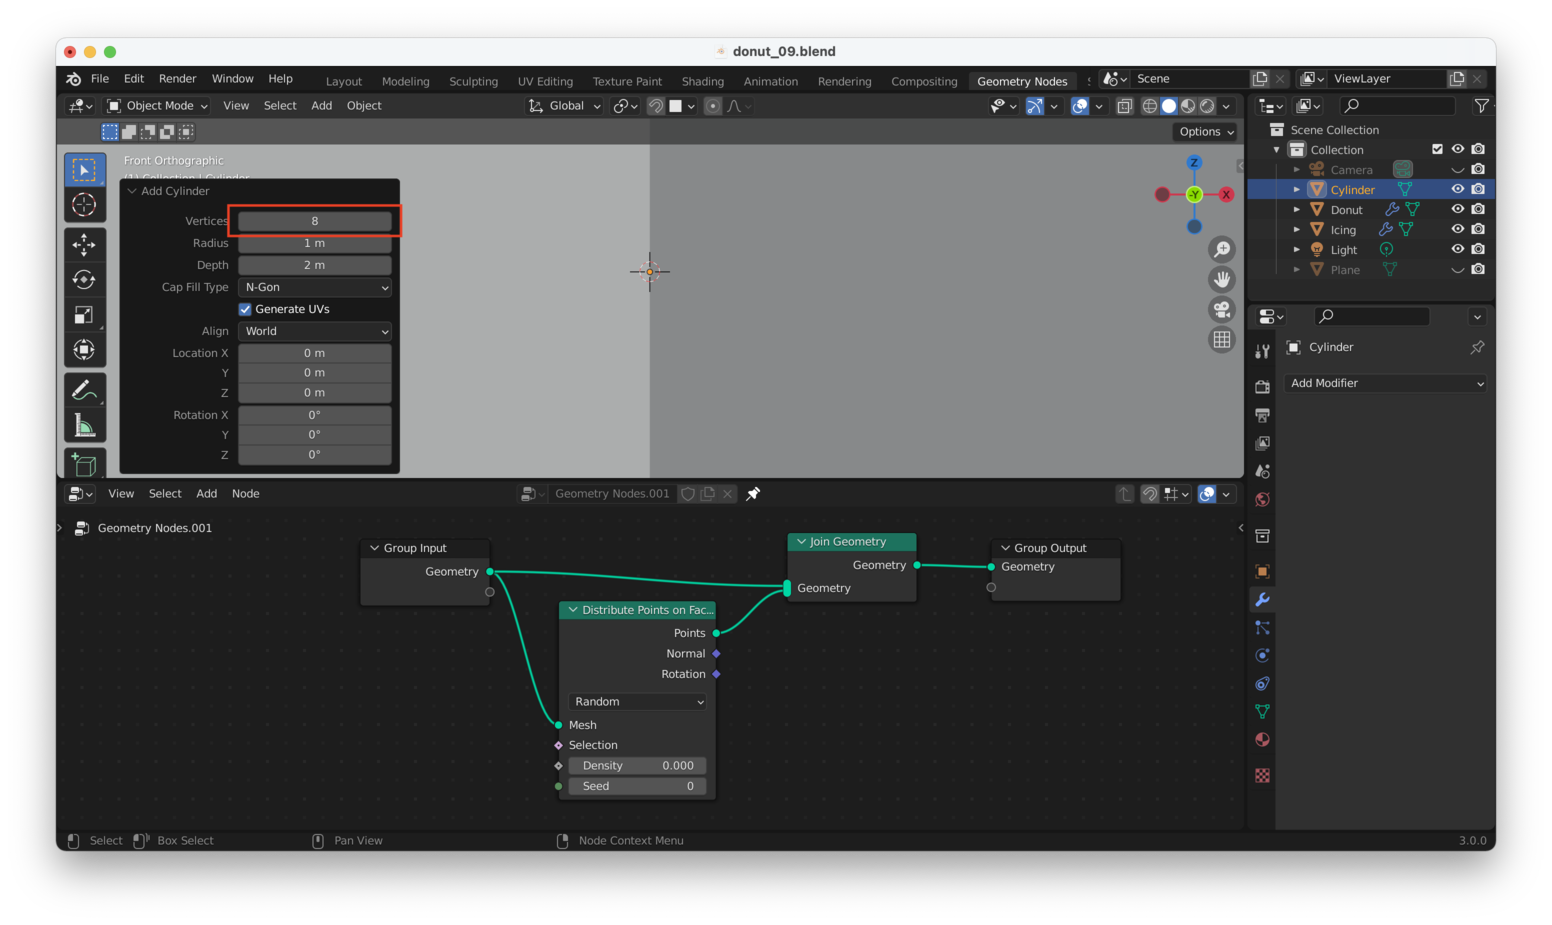Screen dimensions: 1552x925
Task: Open the Add Modifier dropdown
Action: tap(1385, 383)
